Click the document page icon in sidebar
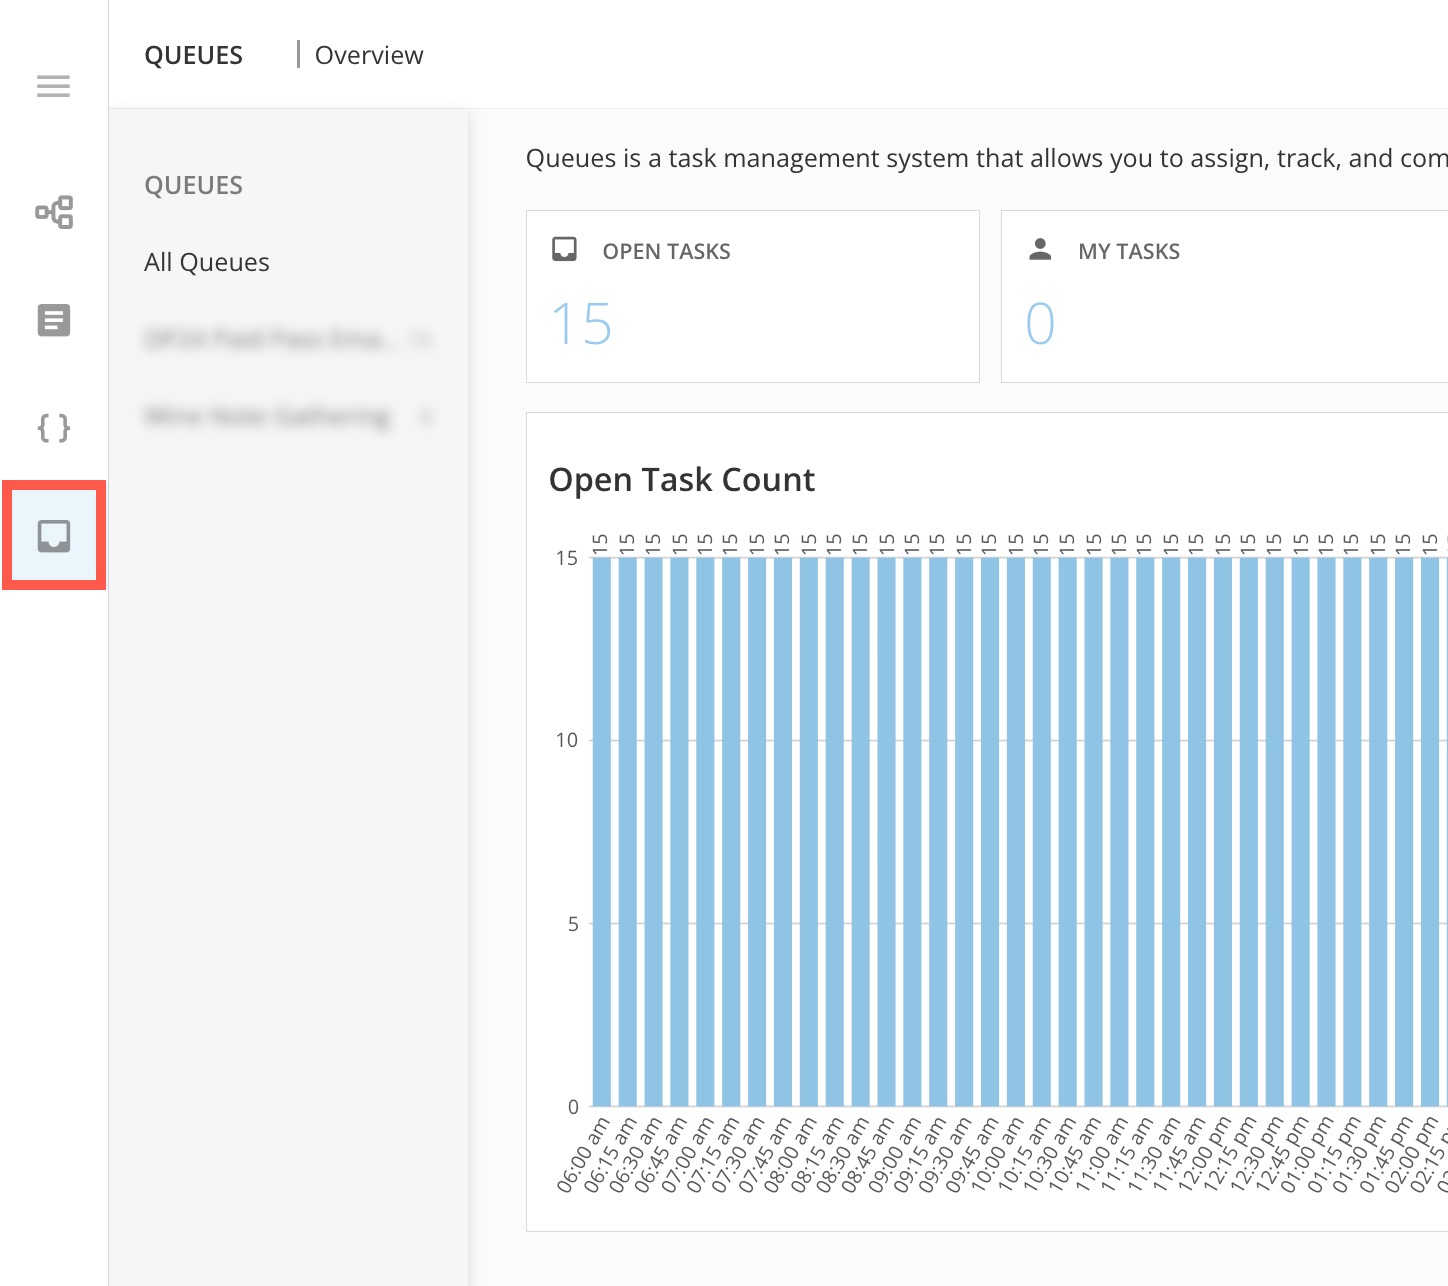This screenshot has width=1448, height=1286. (x=54, y=321)
